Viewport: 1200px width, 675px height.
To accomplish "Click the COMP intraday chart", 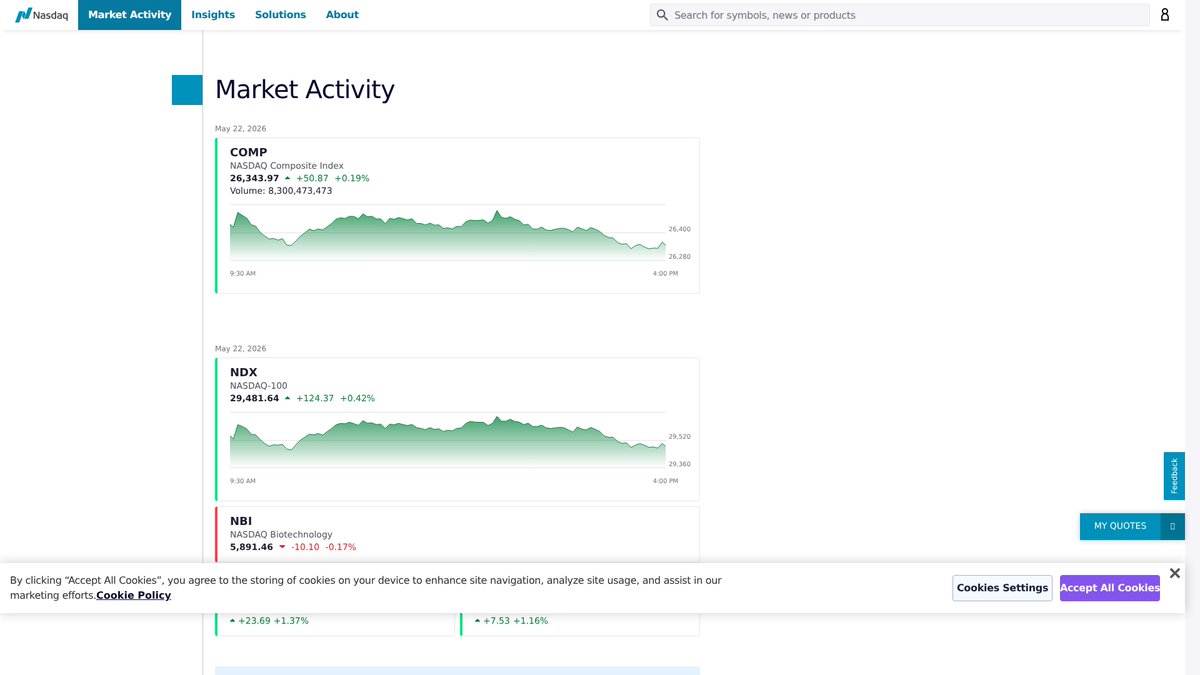I will click(447, 235).
